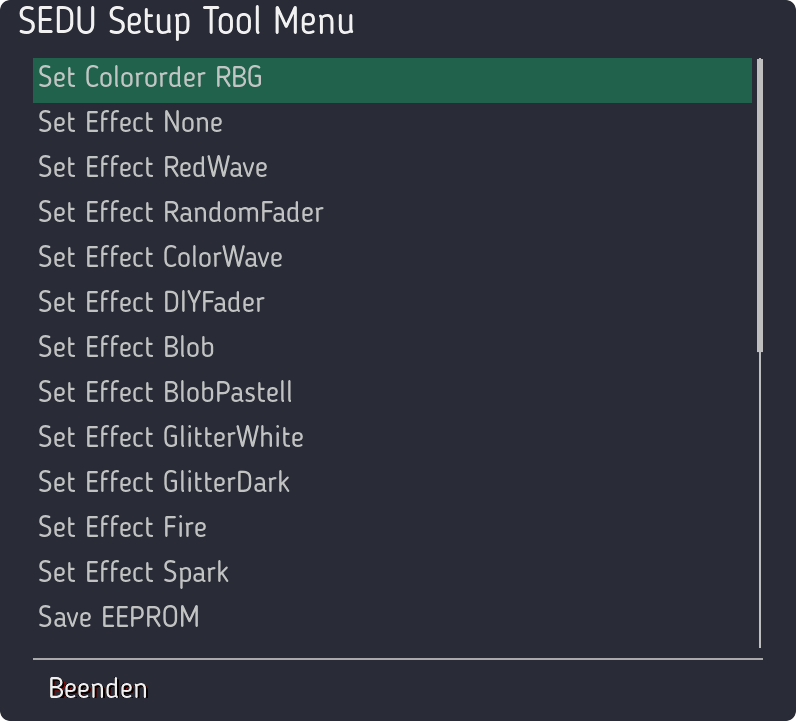Viewport: 796px width, 721px height.
Task: Choose Set Effect GlitterDark
Action: coord(164,483)
